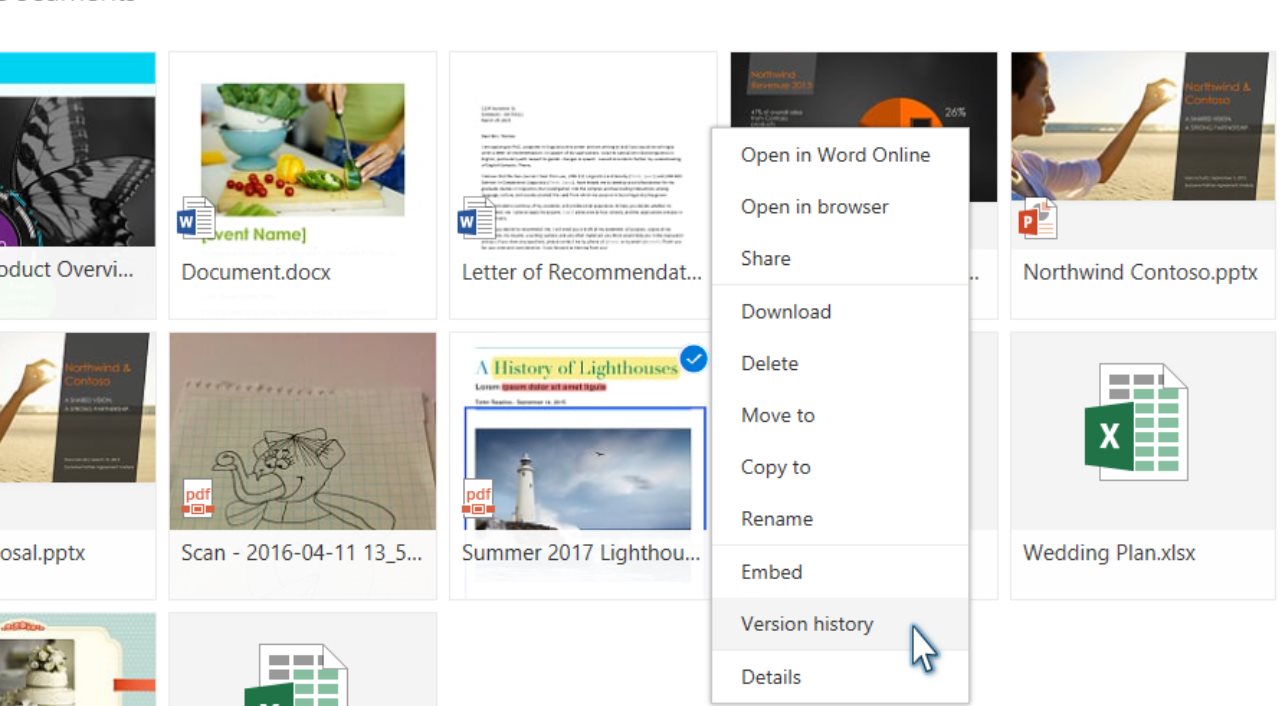Click the PDF icon on Summer 2017 Lighthouse file
Viewport: 1287px width, 706px height.
click(478, 498)
